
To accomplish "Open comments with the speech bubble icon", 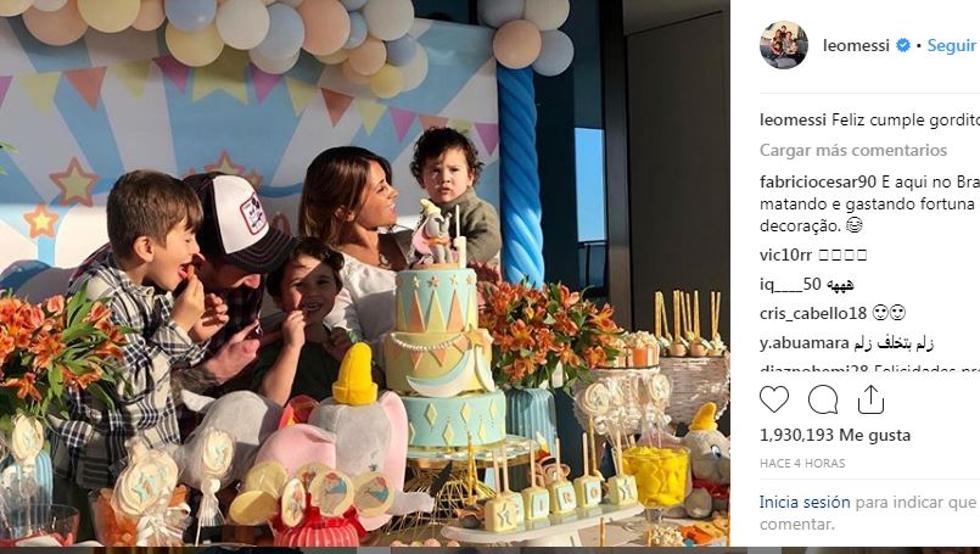I will pos(822,400).
